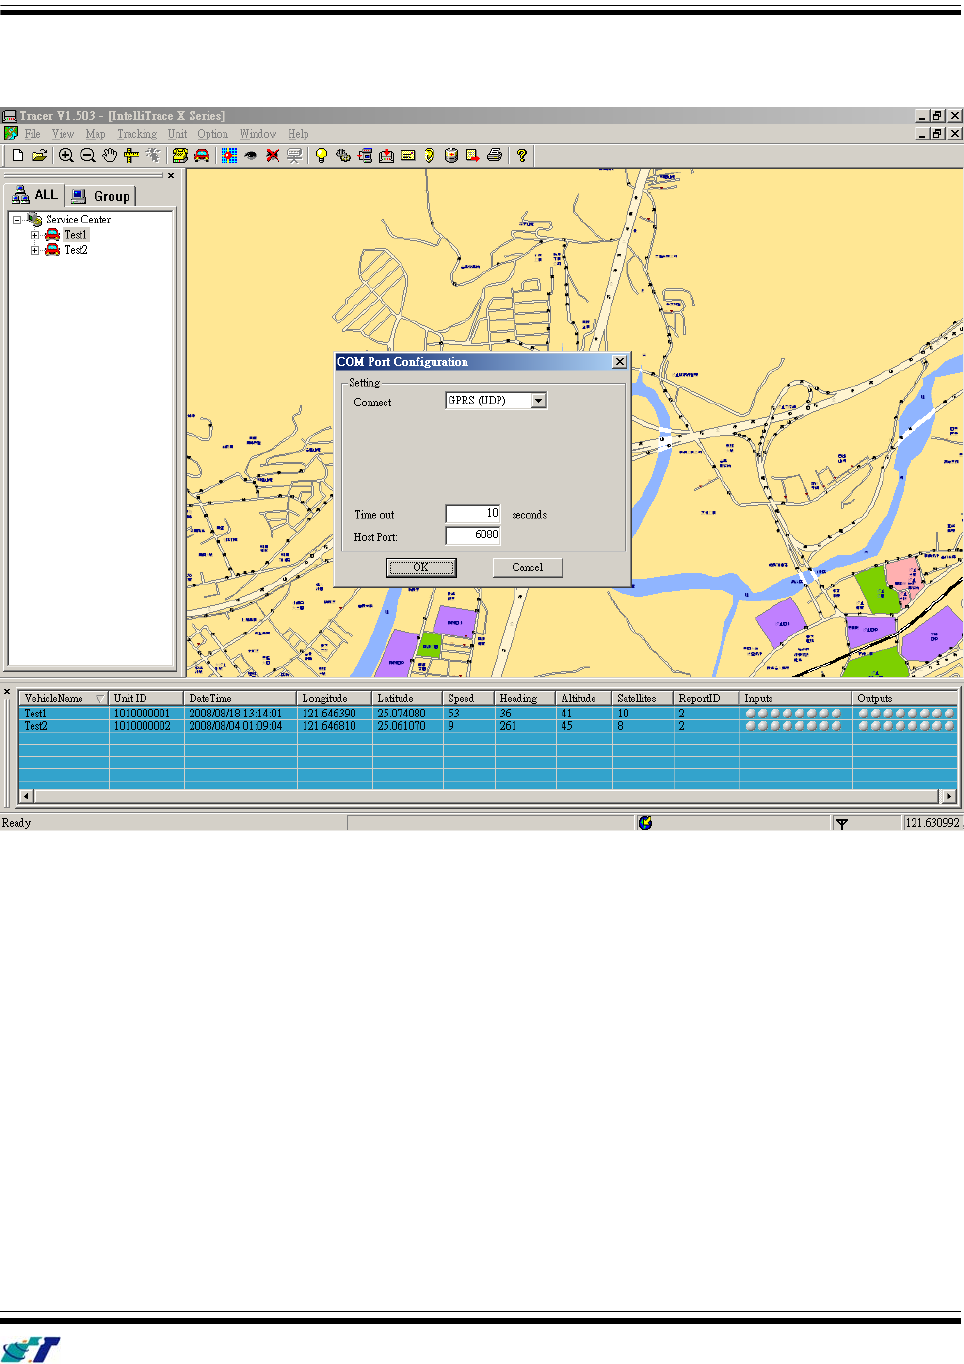Click the open folder toolbar icon
964x1364 pixels.
(x=40, y=155)
